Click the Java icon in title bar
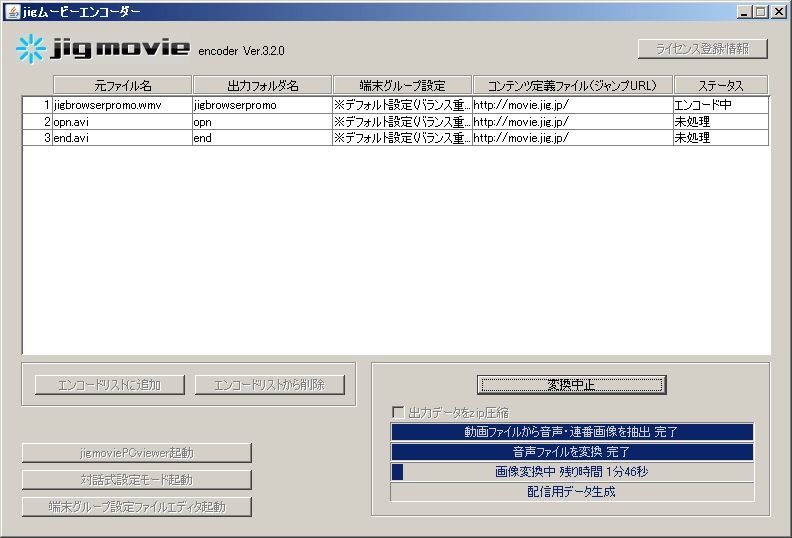792x538 pixels. pyautogui.click(x=11, y=11)
